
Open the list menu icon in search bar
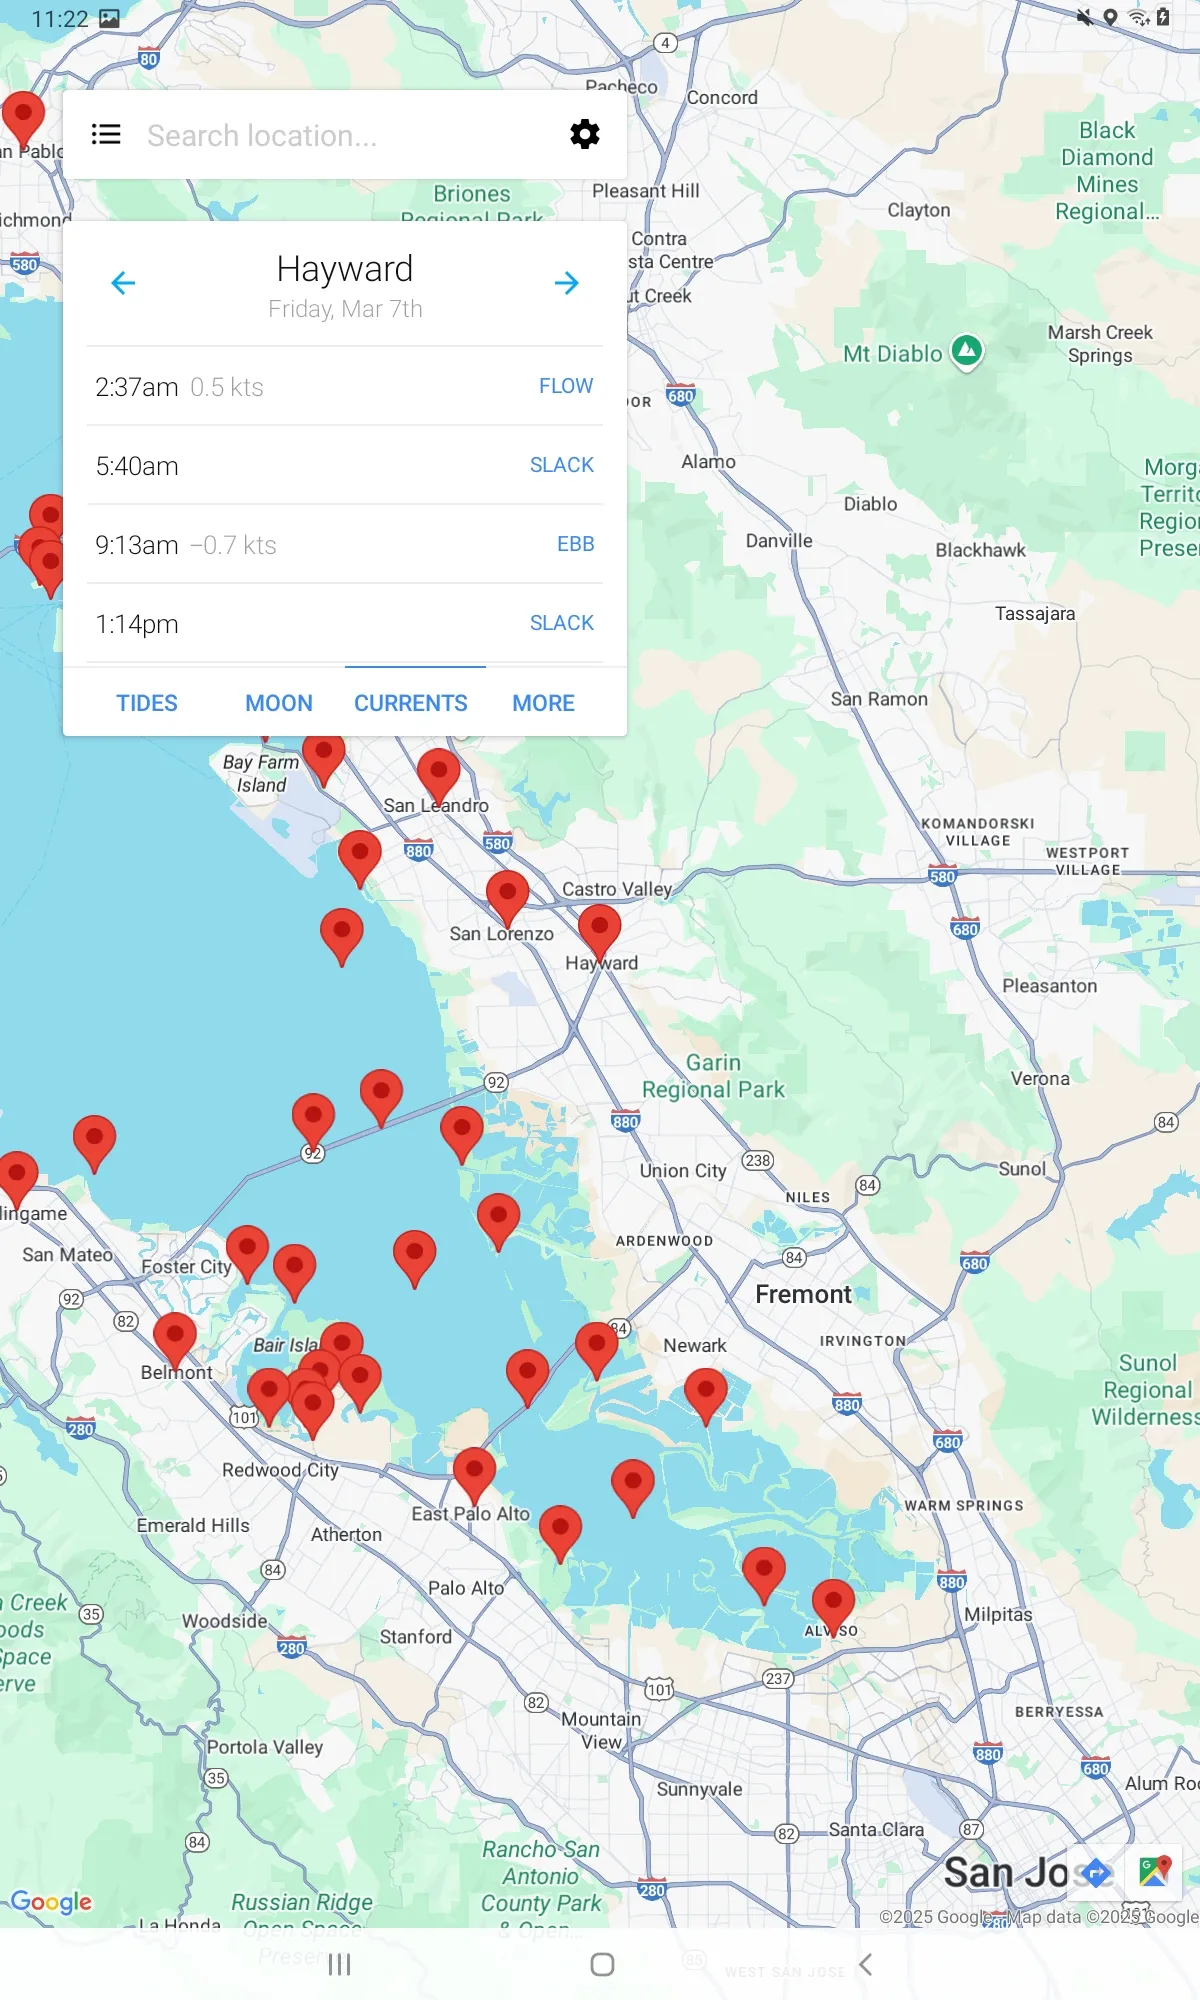[106, 135]
